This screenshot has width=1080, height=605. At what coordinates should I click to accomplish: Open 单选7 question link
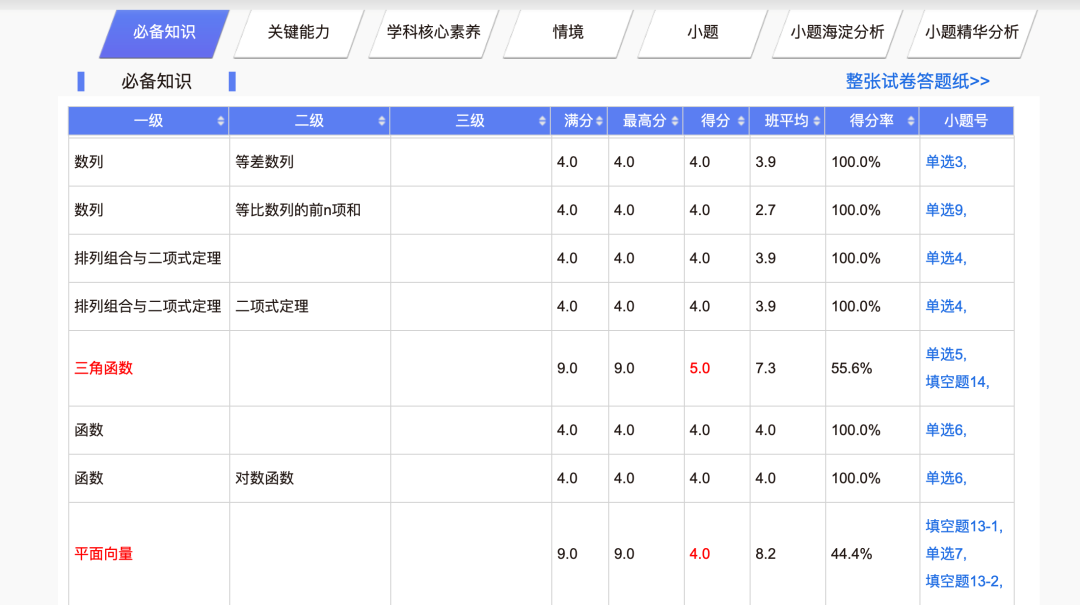pos(946,554)
